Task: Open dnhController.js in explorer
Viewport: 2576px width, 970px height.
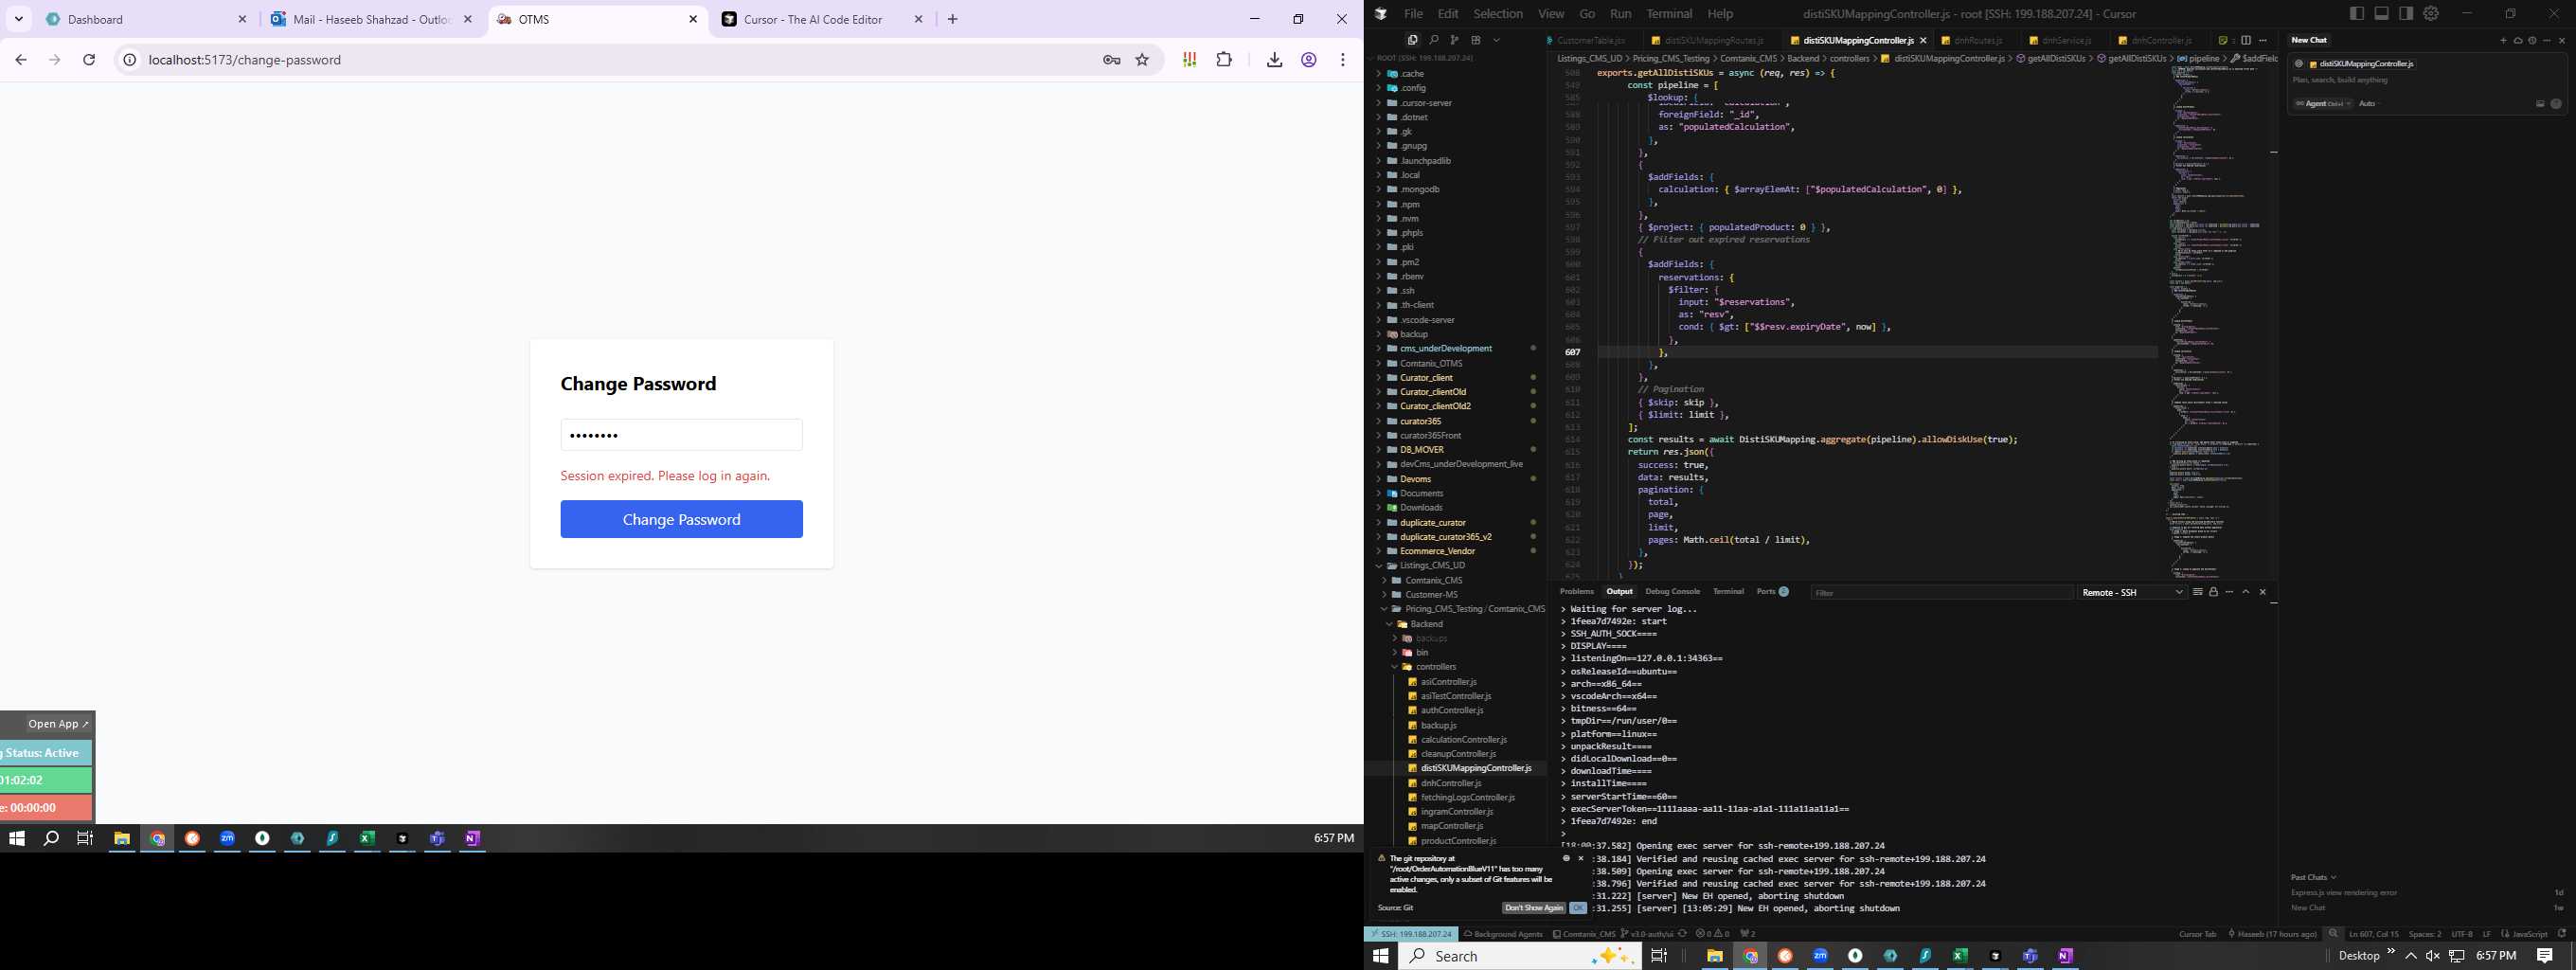Action: click(x=1450, y=783)
